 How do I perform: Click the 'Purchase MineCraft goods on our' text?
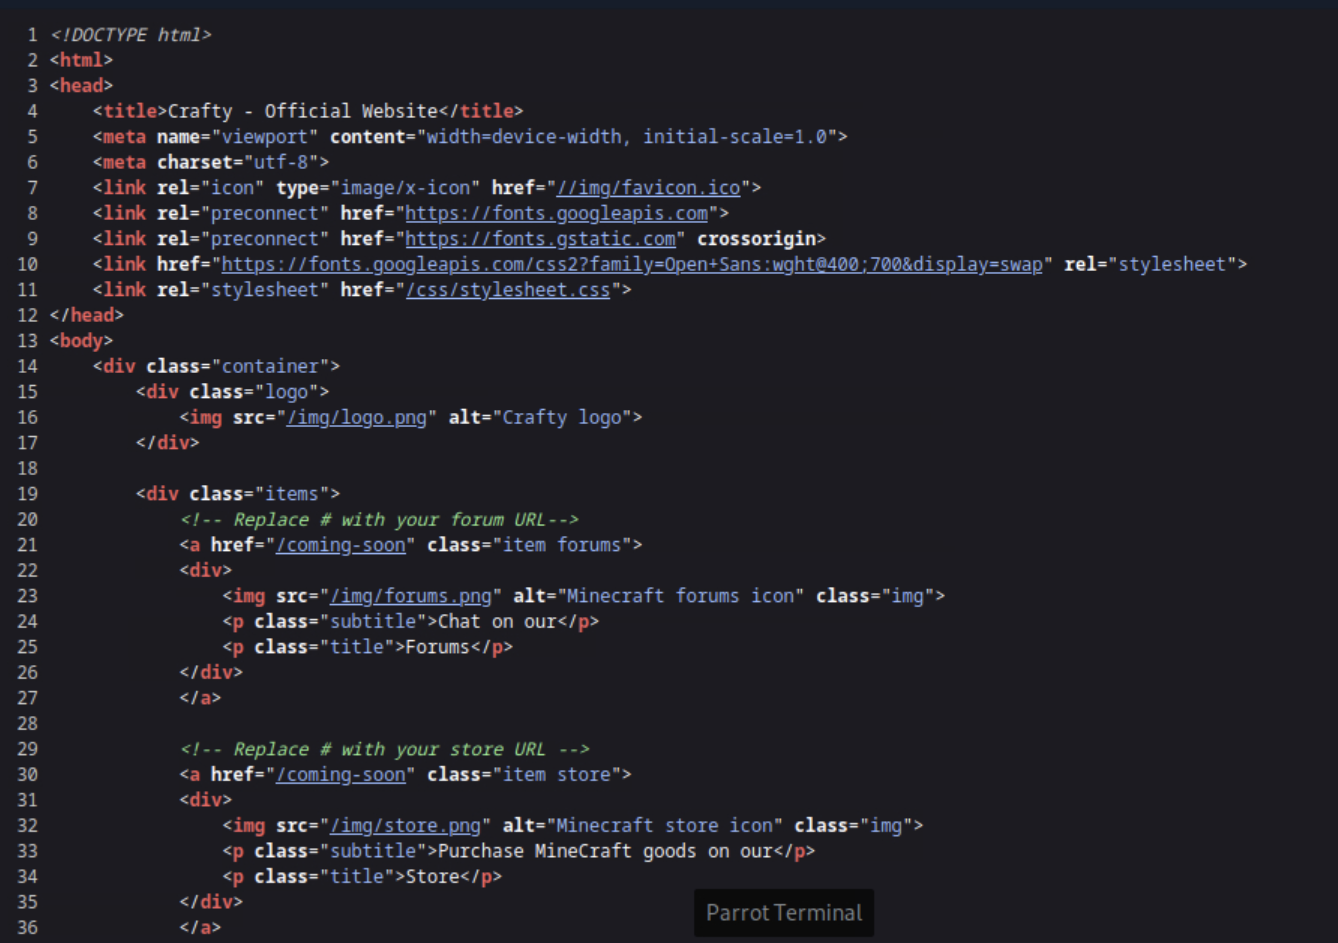tap(605, 851)
